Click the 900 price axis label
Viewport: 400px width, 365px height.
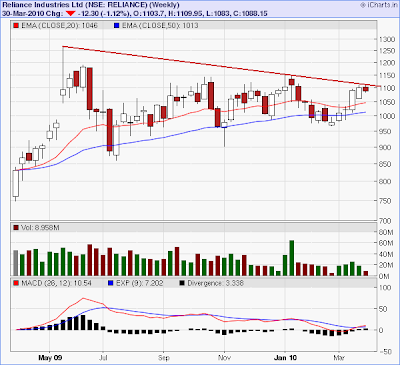tap(385, 147)
